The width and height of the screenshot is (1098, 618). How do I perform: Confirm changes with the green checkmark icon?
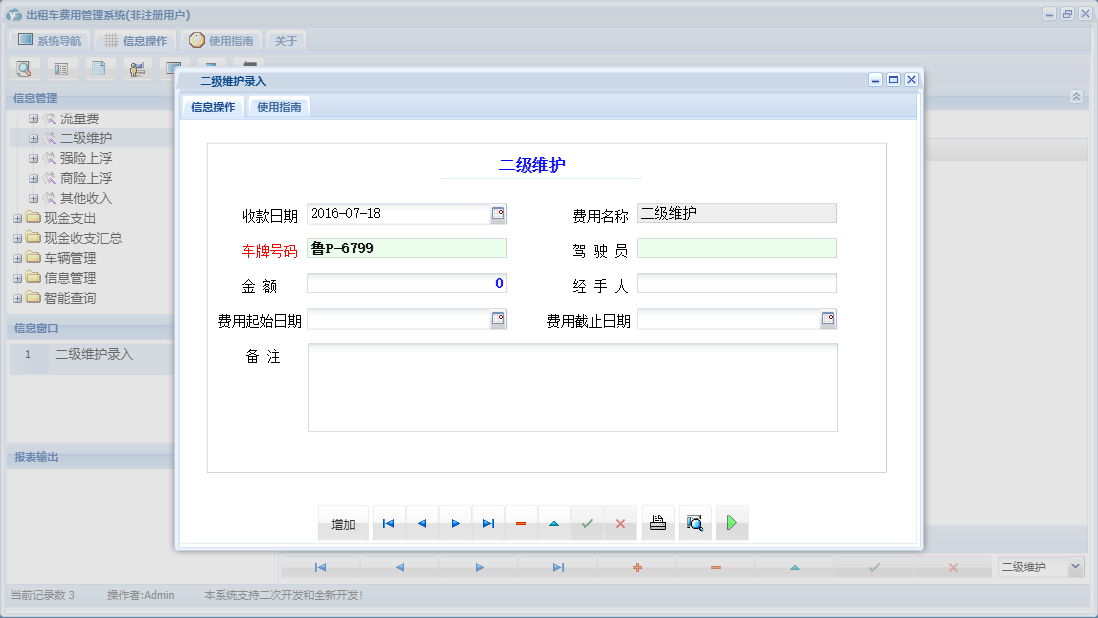pos(587,522)
